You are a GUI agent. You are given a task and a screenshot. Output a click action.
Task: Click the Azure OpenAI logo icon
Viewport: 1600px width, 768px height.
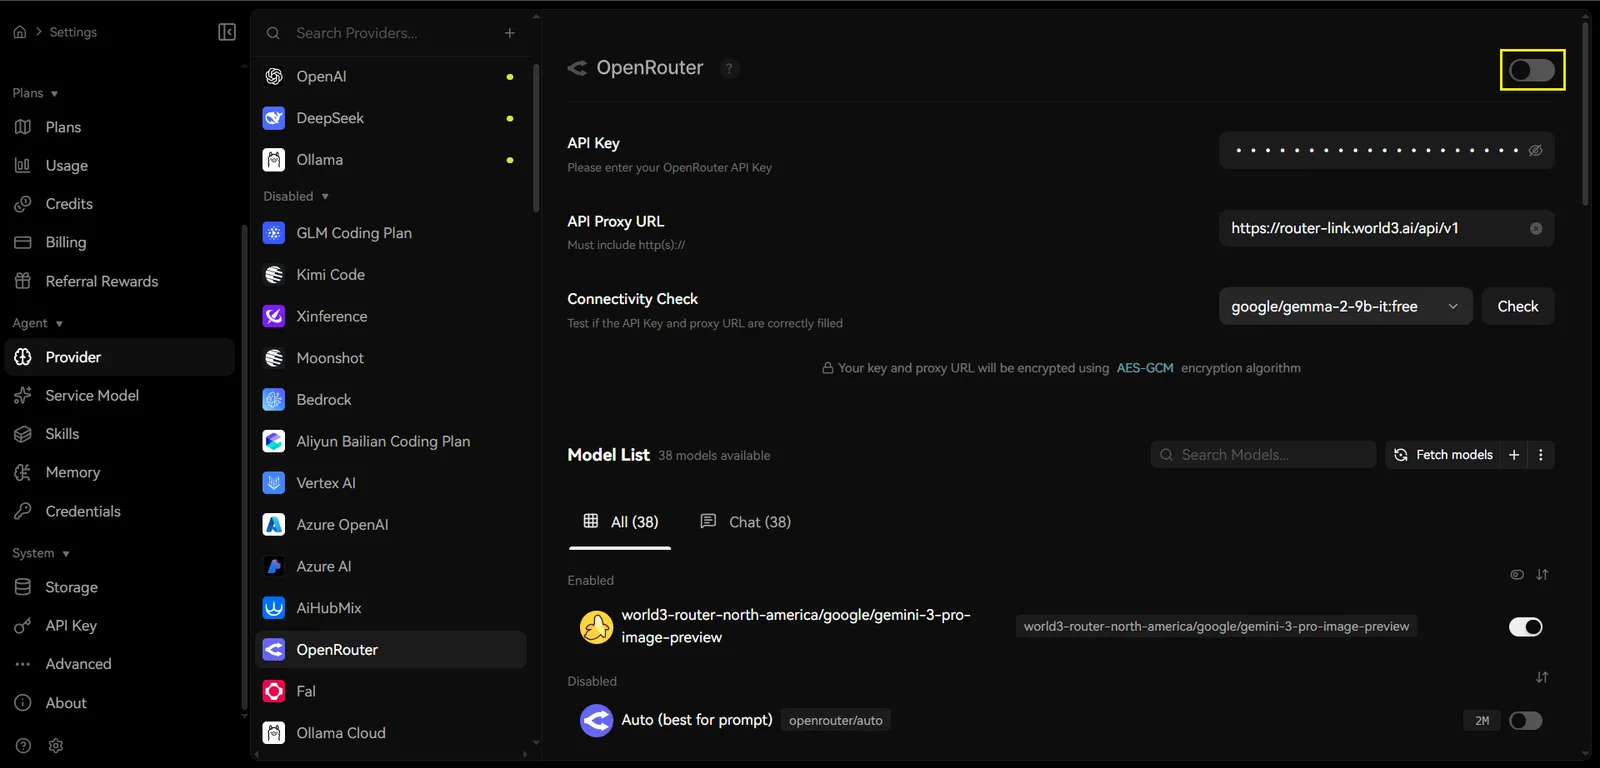tap(274, 525)
